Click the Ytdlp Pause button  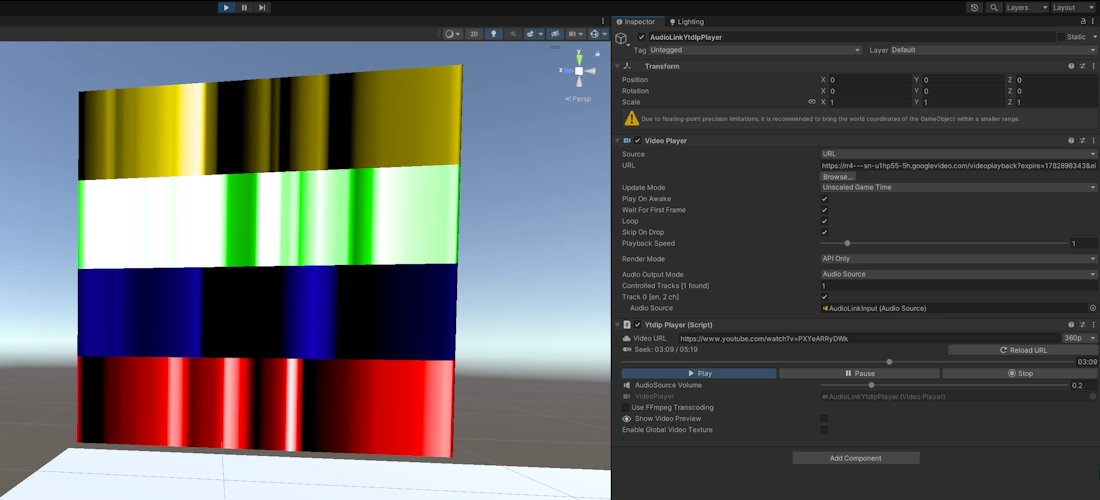point(859,374)
